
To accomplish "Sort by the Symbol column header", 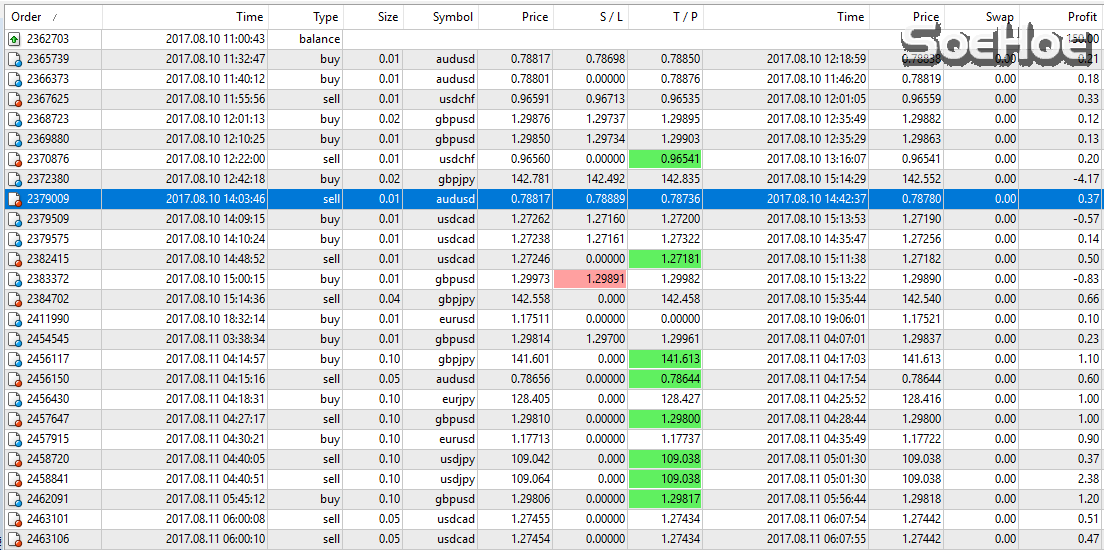I will 453,17.
